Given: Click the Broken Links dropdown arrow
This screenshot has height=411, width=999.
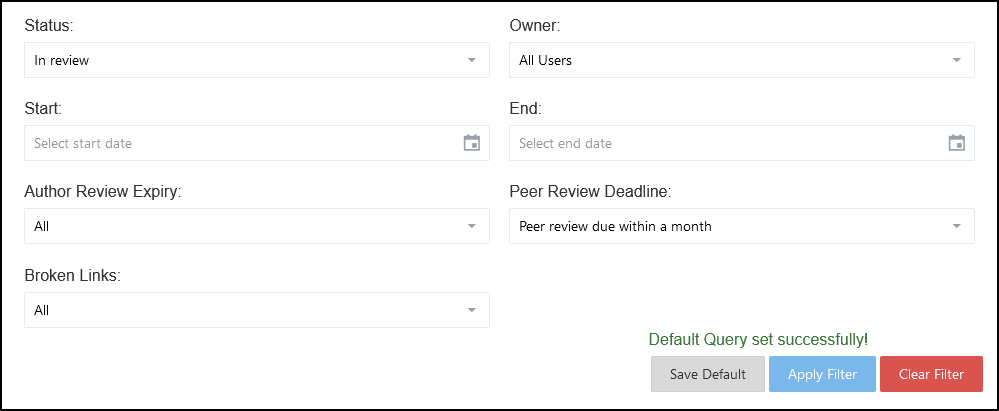Looking at the screenshot, I should (472, 310).
